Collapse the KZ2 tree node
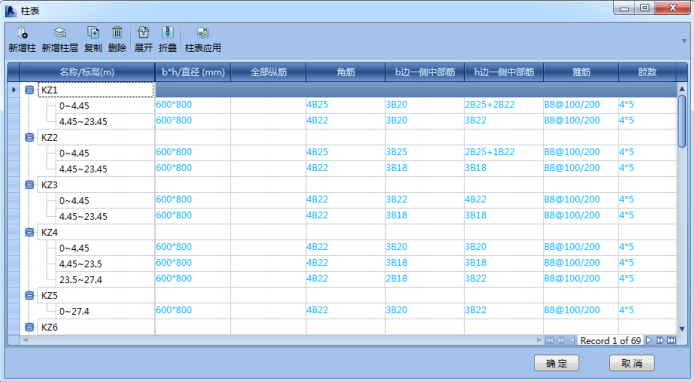This screenshot has height=382, width=694. 30,137
